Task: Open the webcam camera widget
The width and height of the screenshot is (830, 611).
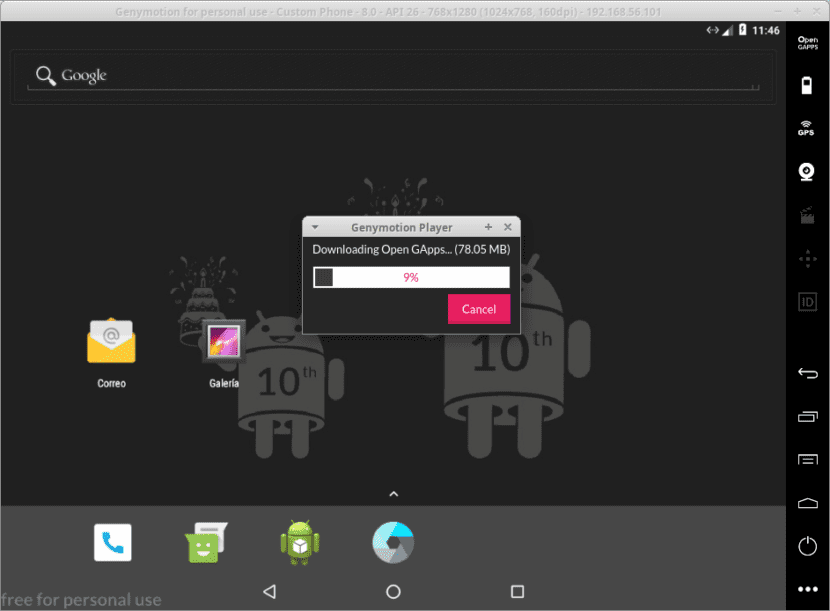Action: tap(807, 171)
